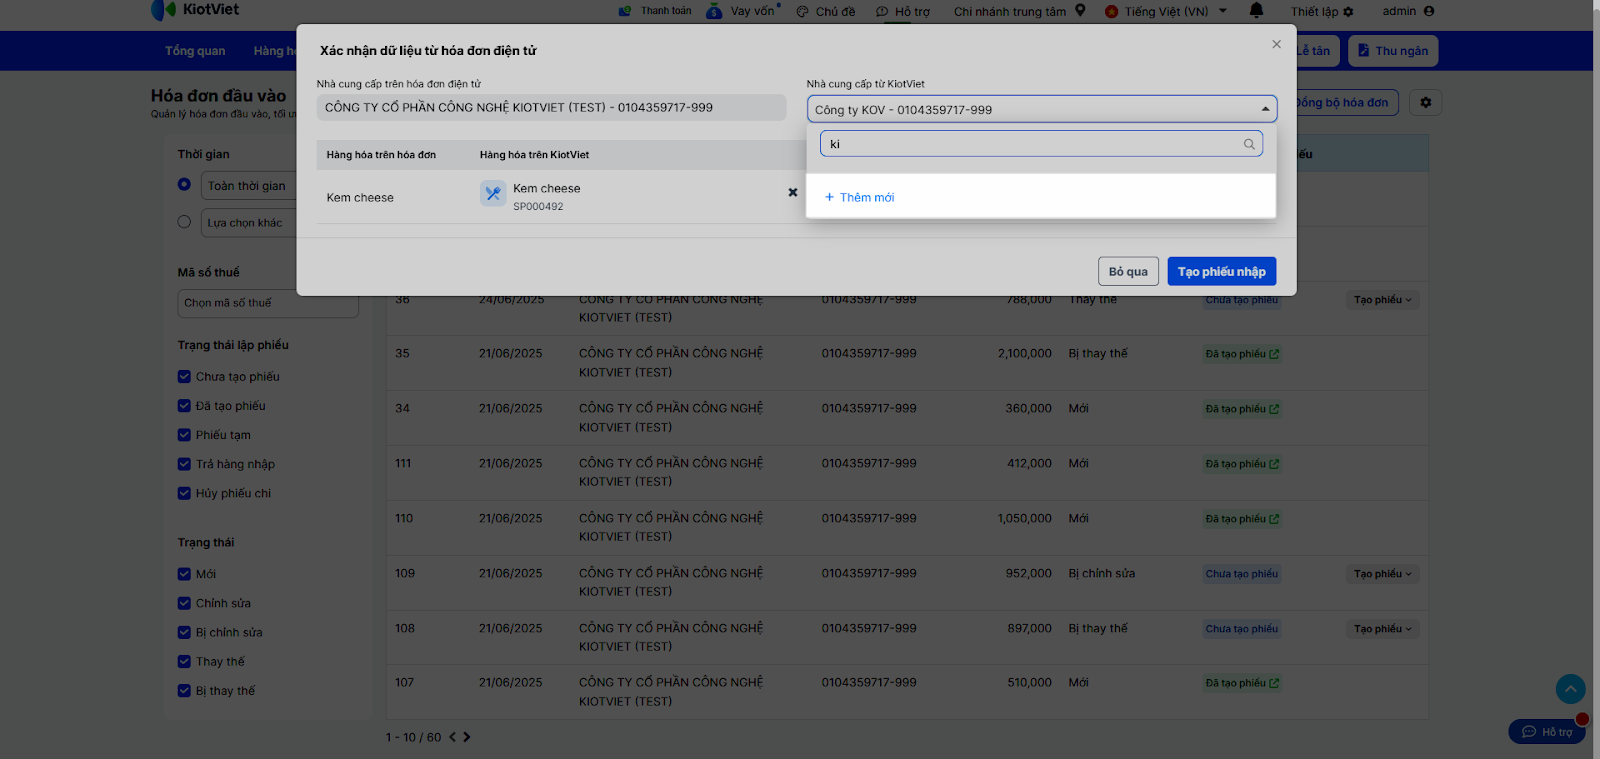
Task: Uncheck the Chưa tạo phiếu filter
Action: 184,377
